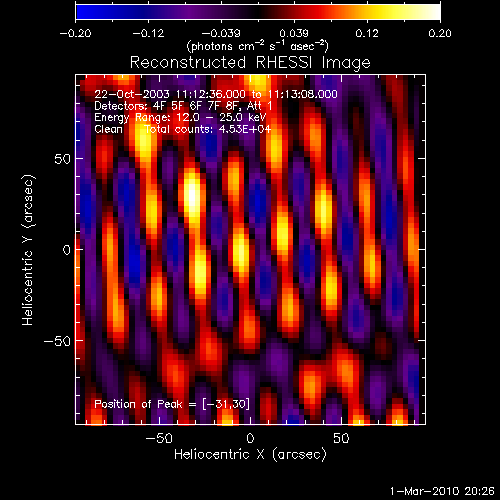Click the 'Reconstructed RHESSI Image' title
The width and height of the screenshot is (500, 500).
[250, 63]
